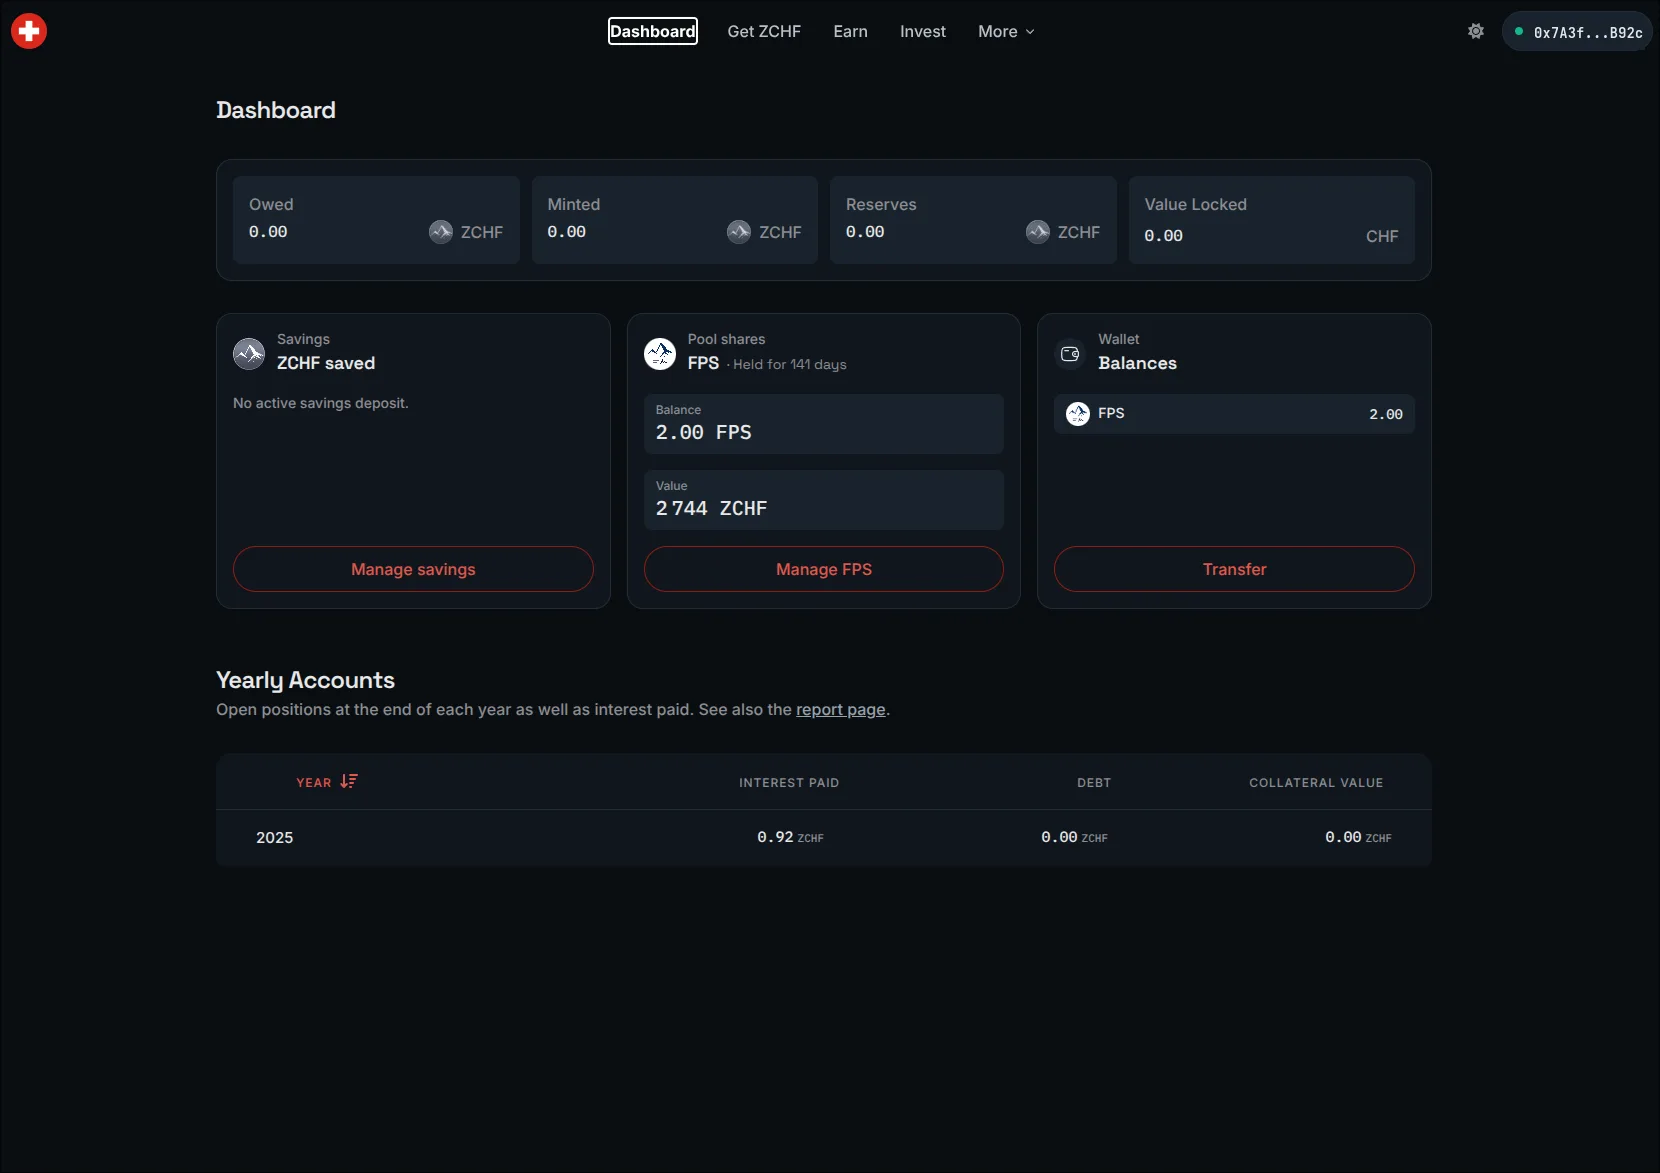Screen dimensions: 1660x1173
Task: Click the Reserves 0.00 value
Action: 865,232
